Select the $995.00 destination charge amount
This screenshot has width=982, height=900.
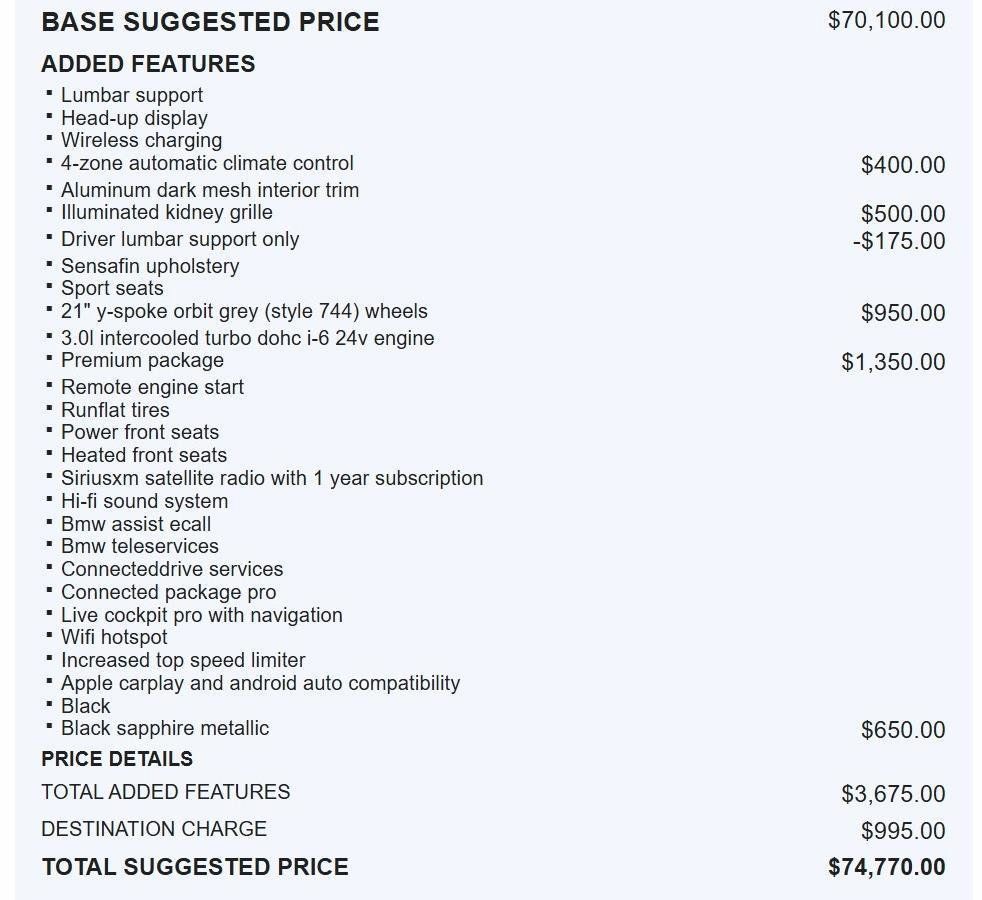pyautogui.click(x=902, y=831)
